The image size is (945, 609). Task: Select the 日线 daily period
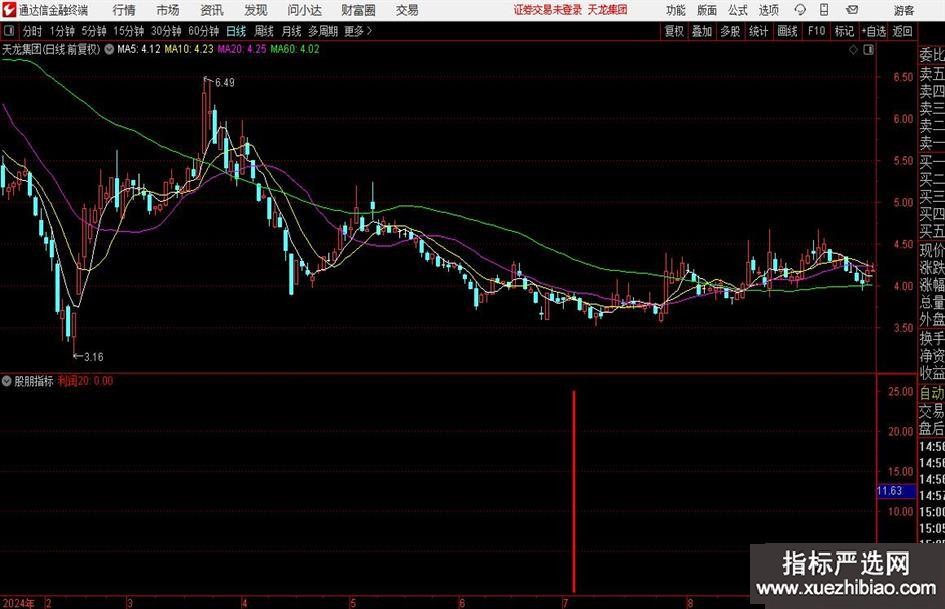click(236, 31)
